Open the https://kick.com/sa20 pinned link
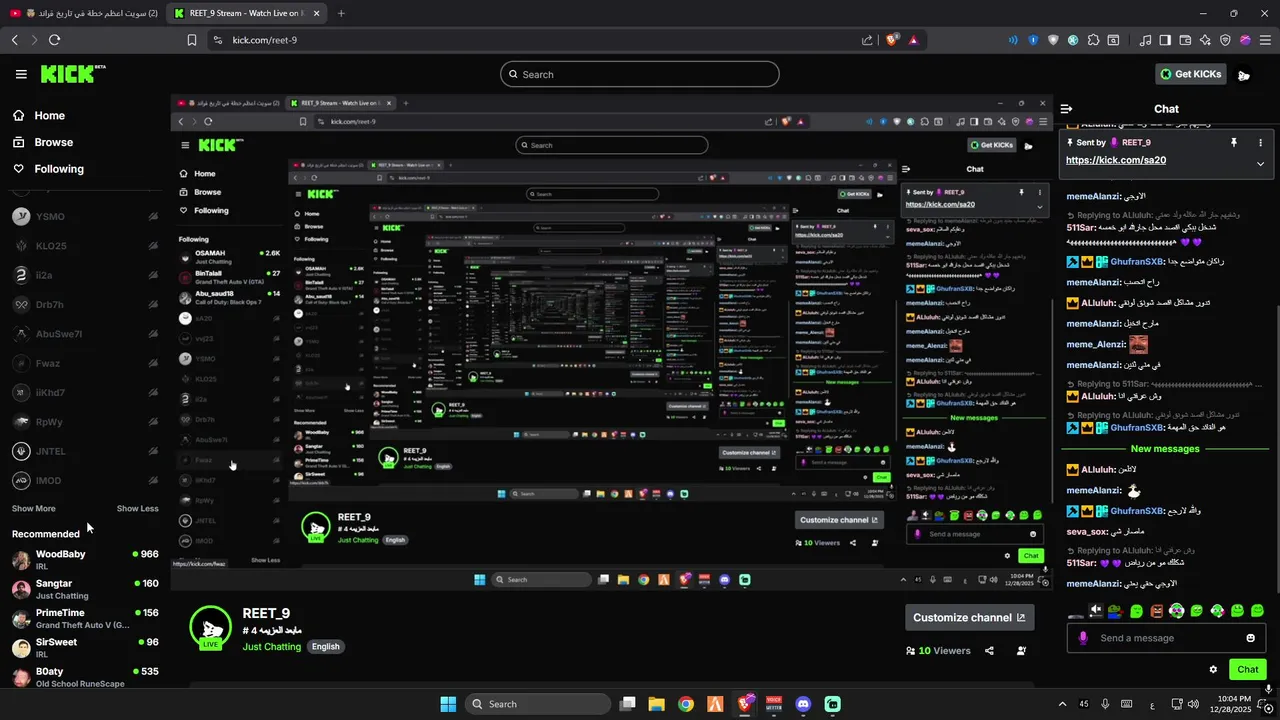This screenshot has width=1280, height=720. tap(1116, 160)
